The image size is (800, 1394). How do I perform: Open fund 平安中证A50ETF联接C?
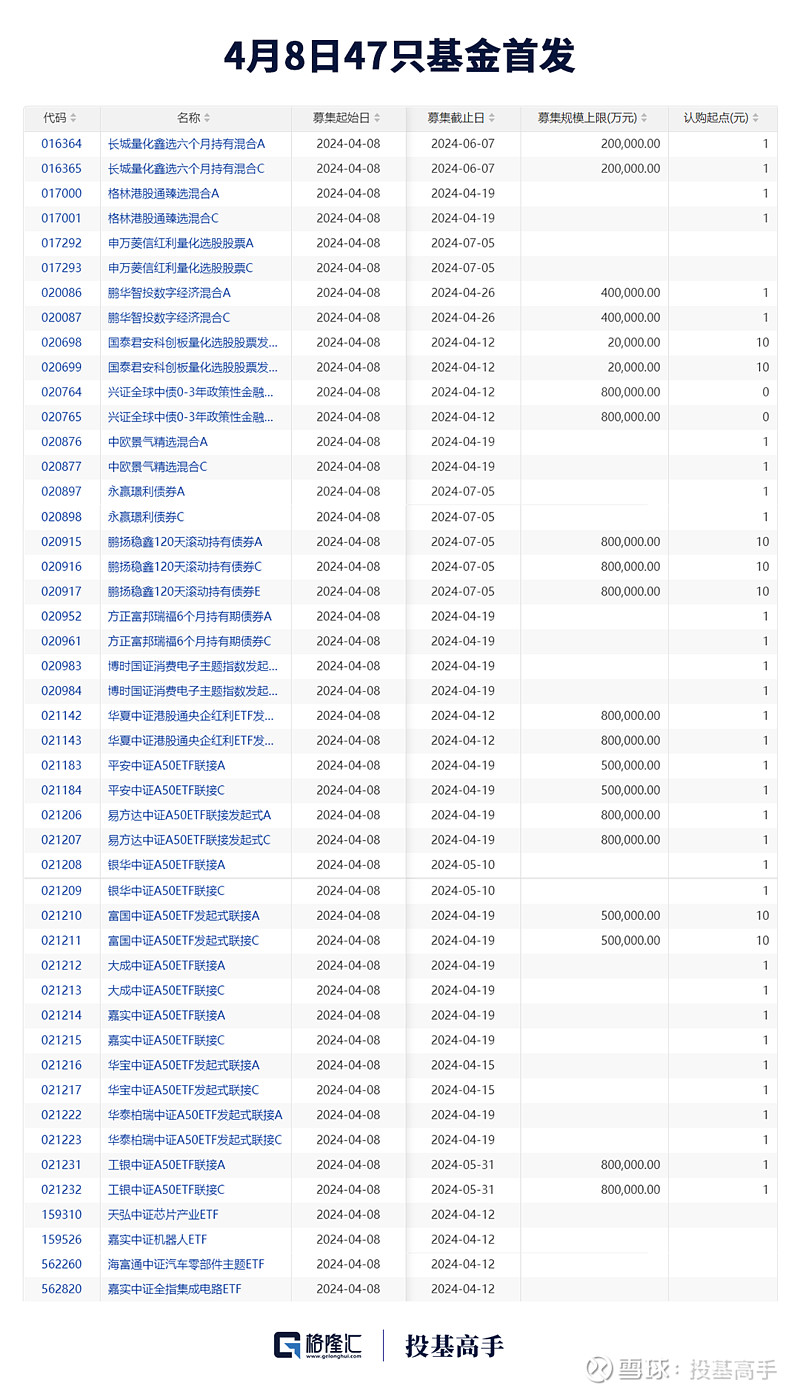[x=167, y=790]
